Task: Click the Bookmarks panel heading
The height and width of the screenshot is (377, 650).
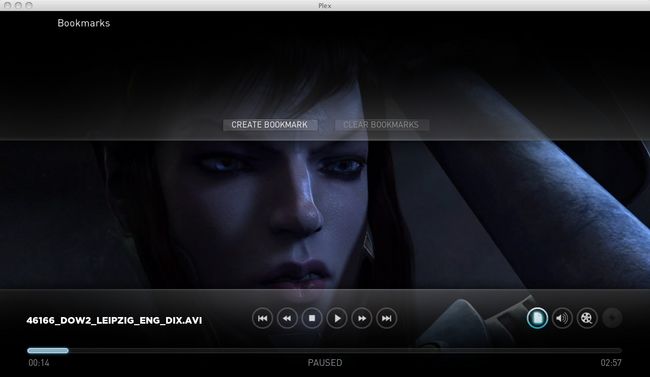Action: point(84,23)
